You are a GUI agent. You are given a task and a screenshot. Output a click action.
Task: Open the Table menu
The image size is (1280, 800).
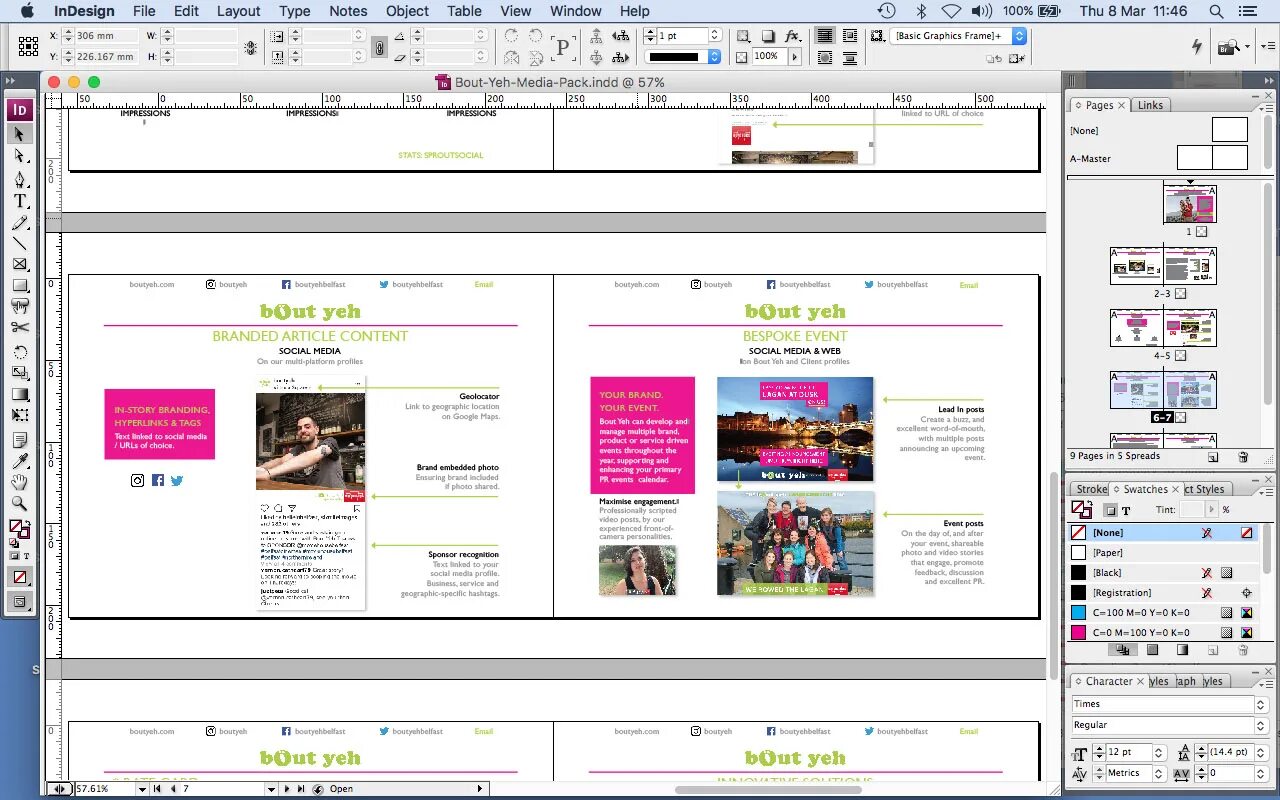tap(464, 11)
